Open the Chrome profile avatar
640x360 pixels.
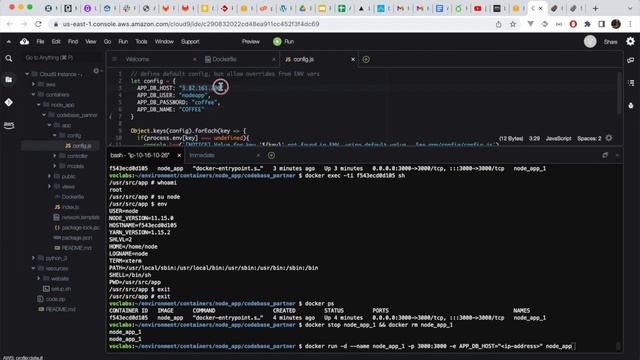(x=616, y=24)
